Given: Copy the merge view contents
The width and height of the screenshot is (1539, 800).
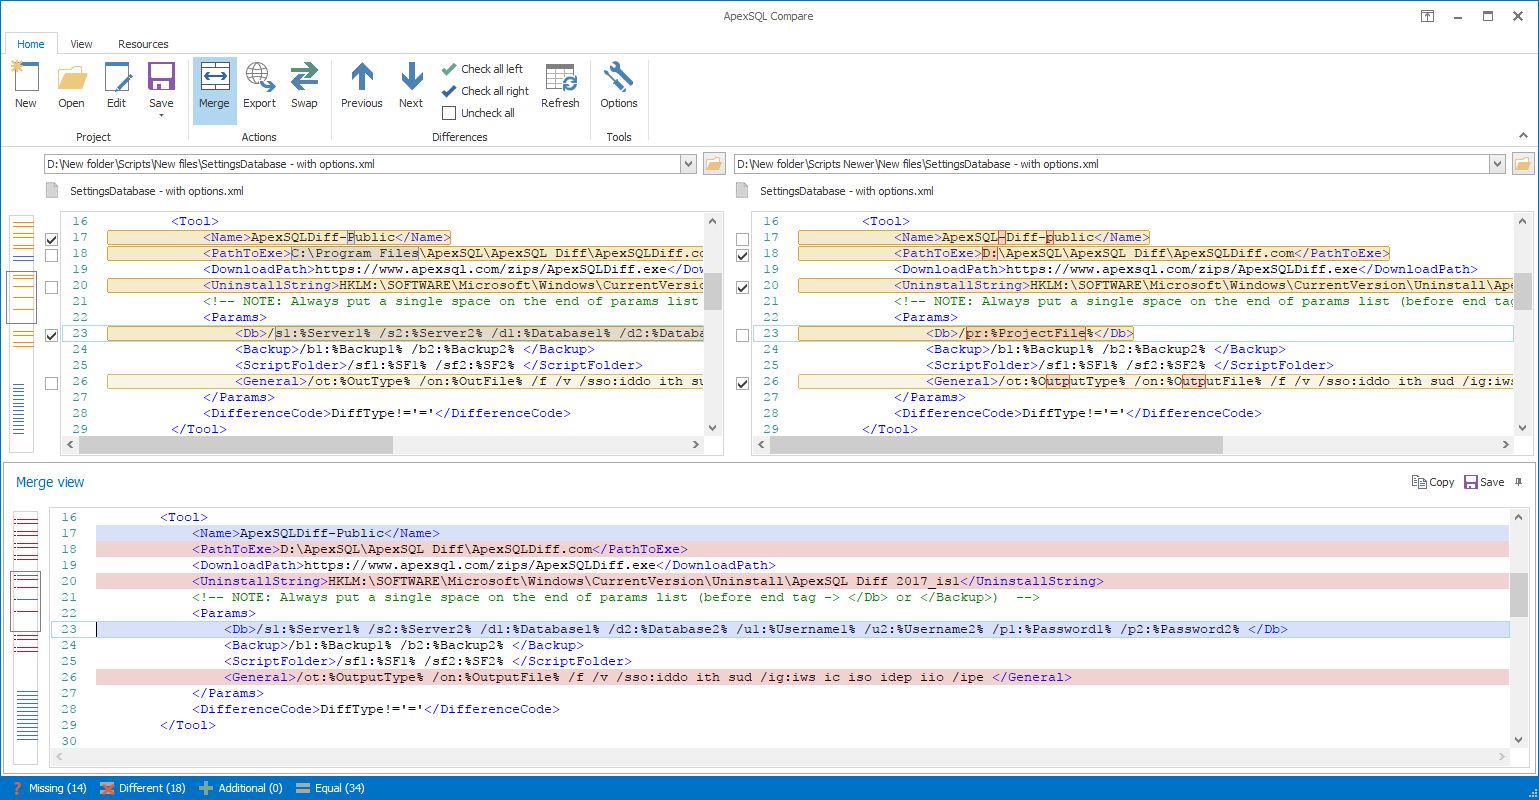Looking at the screenshot, I should coord(1432,481).
